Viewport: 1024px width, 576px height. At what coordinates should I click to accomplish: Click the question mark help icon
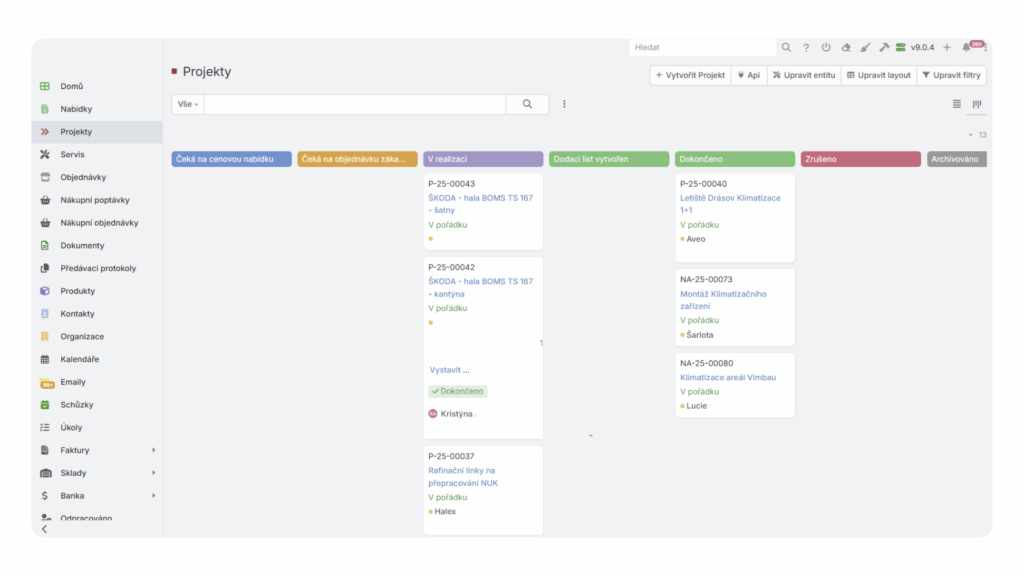[x=806, y=47]
